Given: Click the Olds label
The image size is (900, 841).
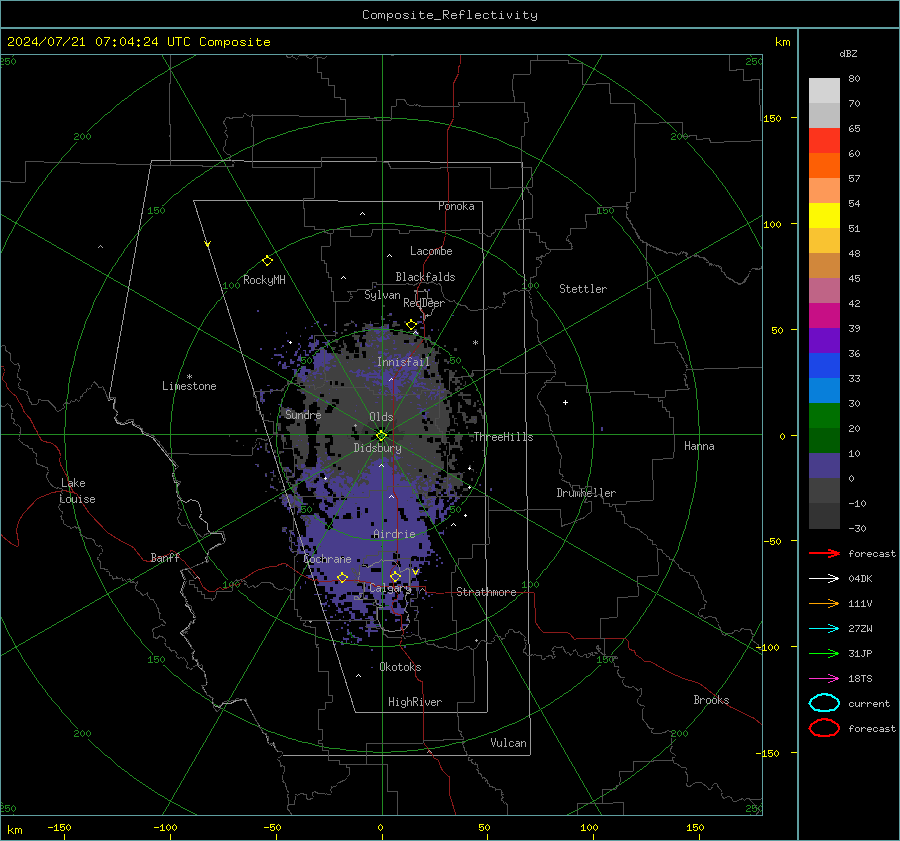Looking at the screenshot, I should (381, 417).
